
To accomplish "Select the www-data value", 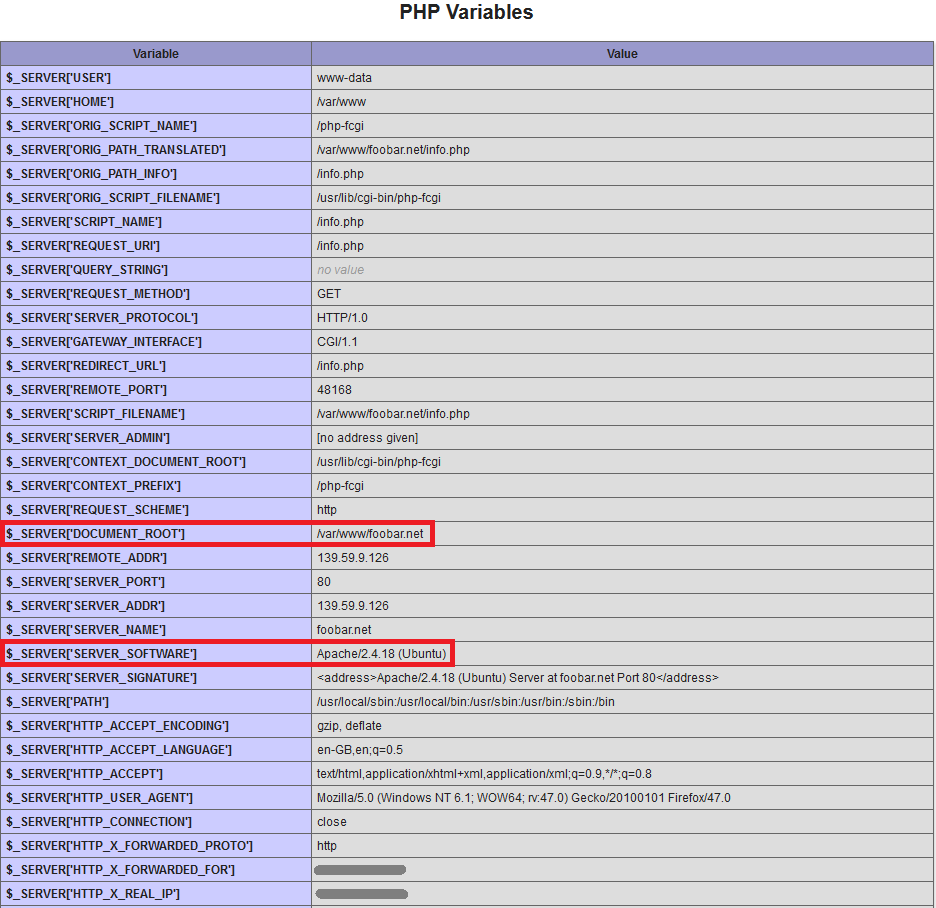I will point(344,78).
